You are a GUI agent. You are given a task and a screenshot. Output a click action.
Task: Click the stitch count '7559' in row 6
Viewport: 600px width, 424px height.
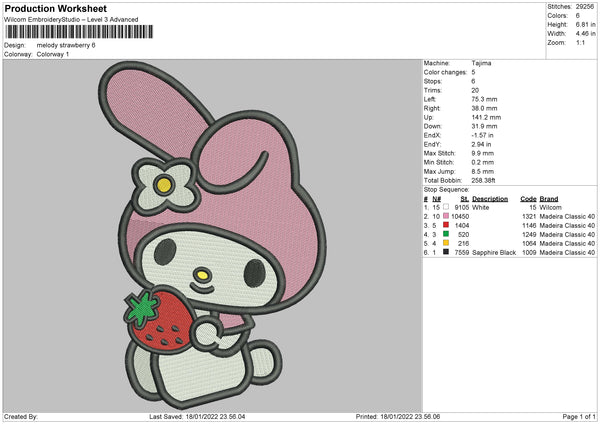point(461,253)
